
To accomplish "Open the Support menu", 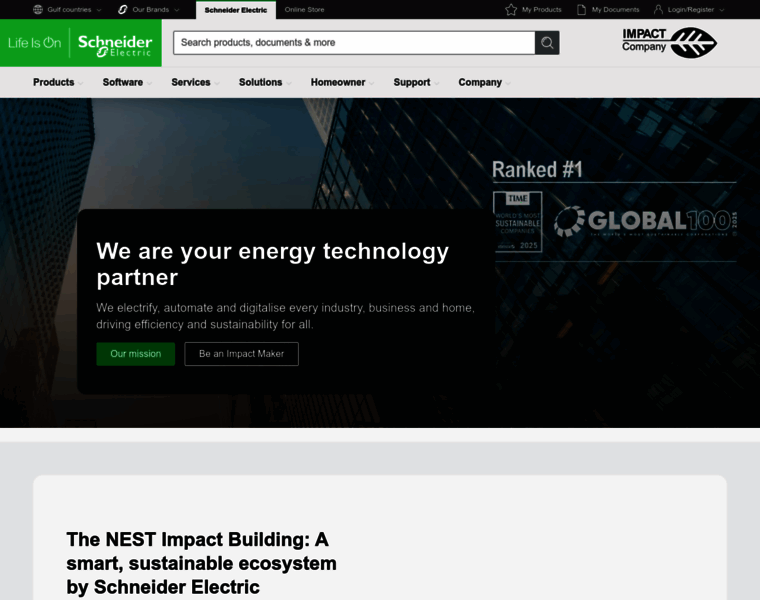I will [412, 82].
